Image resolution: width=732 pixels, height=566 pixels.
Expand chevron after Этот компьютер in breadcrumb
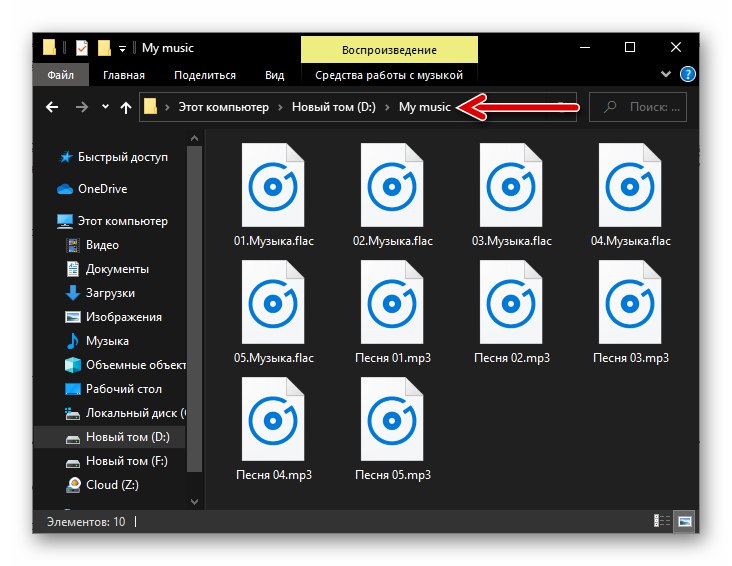[281, 107]
